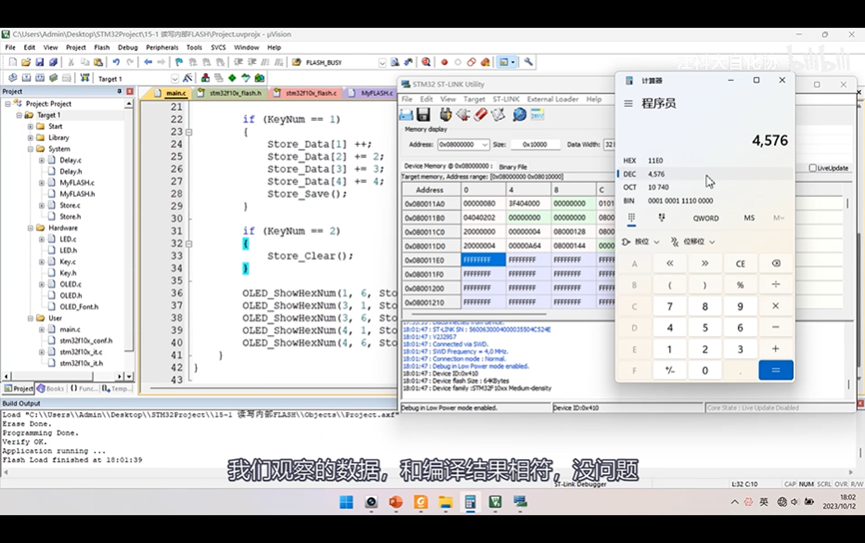Disconnect from target icon in ST-LINK

point(463,115)
